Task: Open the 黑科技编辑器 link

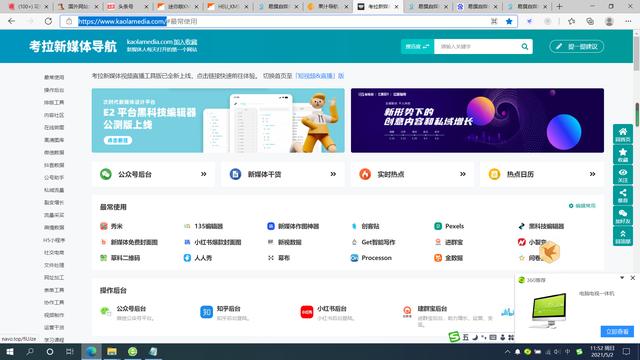Action: 546,226
